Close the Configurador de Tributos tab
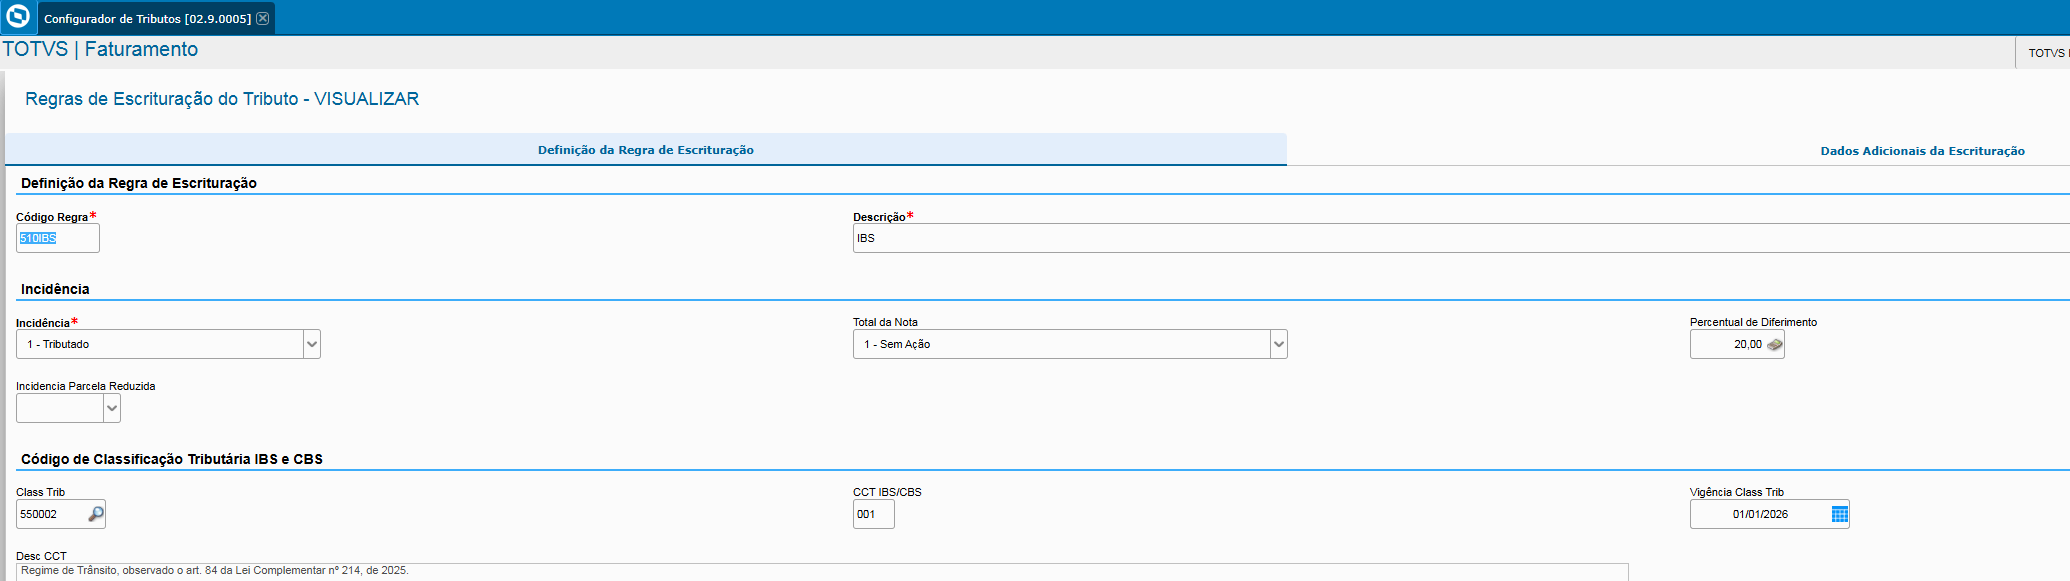The height and width of the screenshot is (581, 2070). [262, 18]
